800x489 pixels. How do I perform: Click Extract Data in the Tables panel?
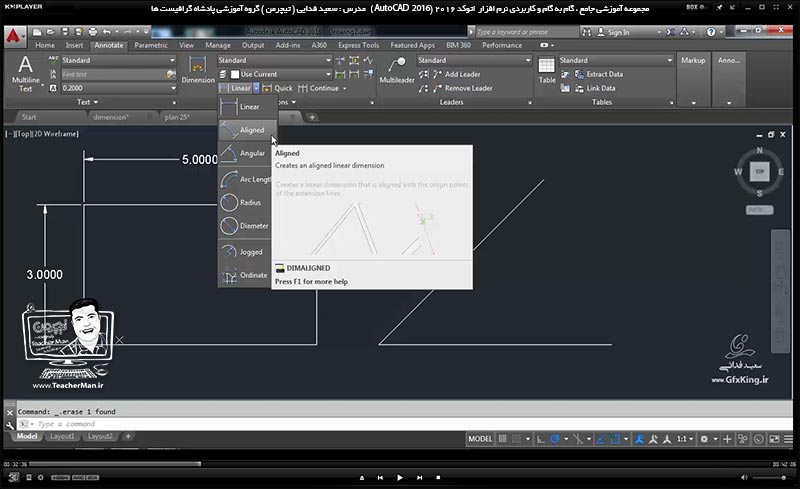[599, 74]
